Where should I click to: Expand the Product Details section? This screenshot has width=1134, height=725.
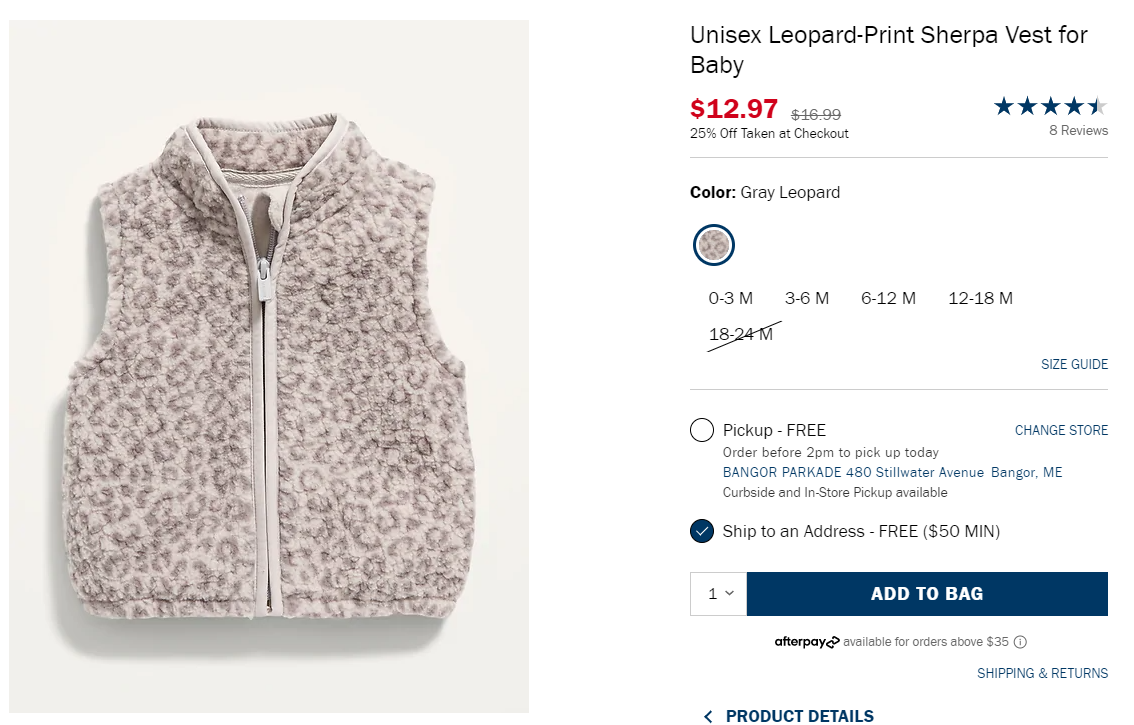799,716
